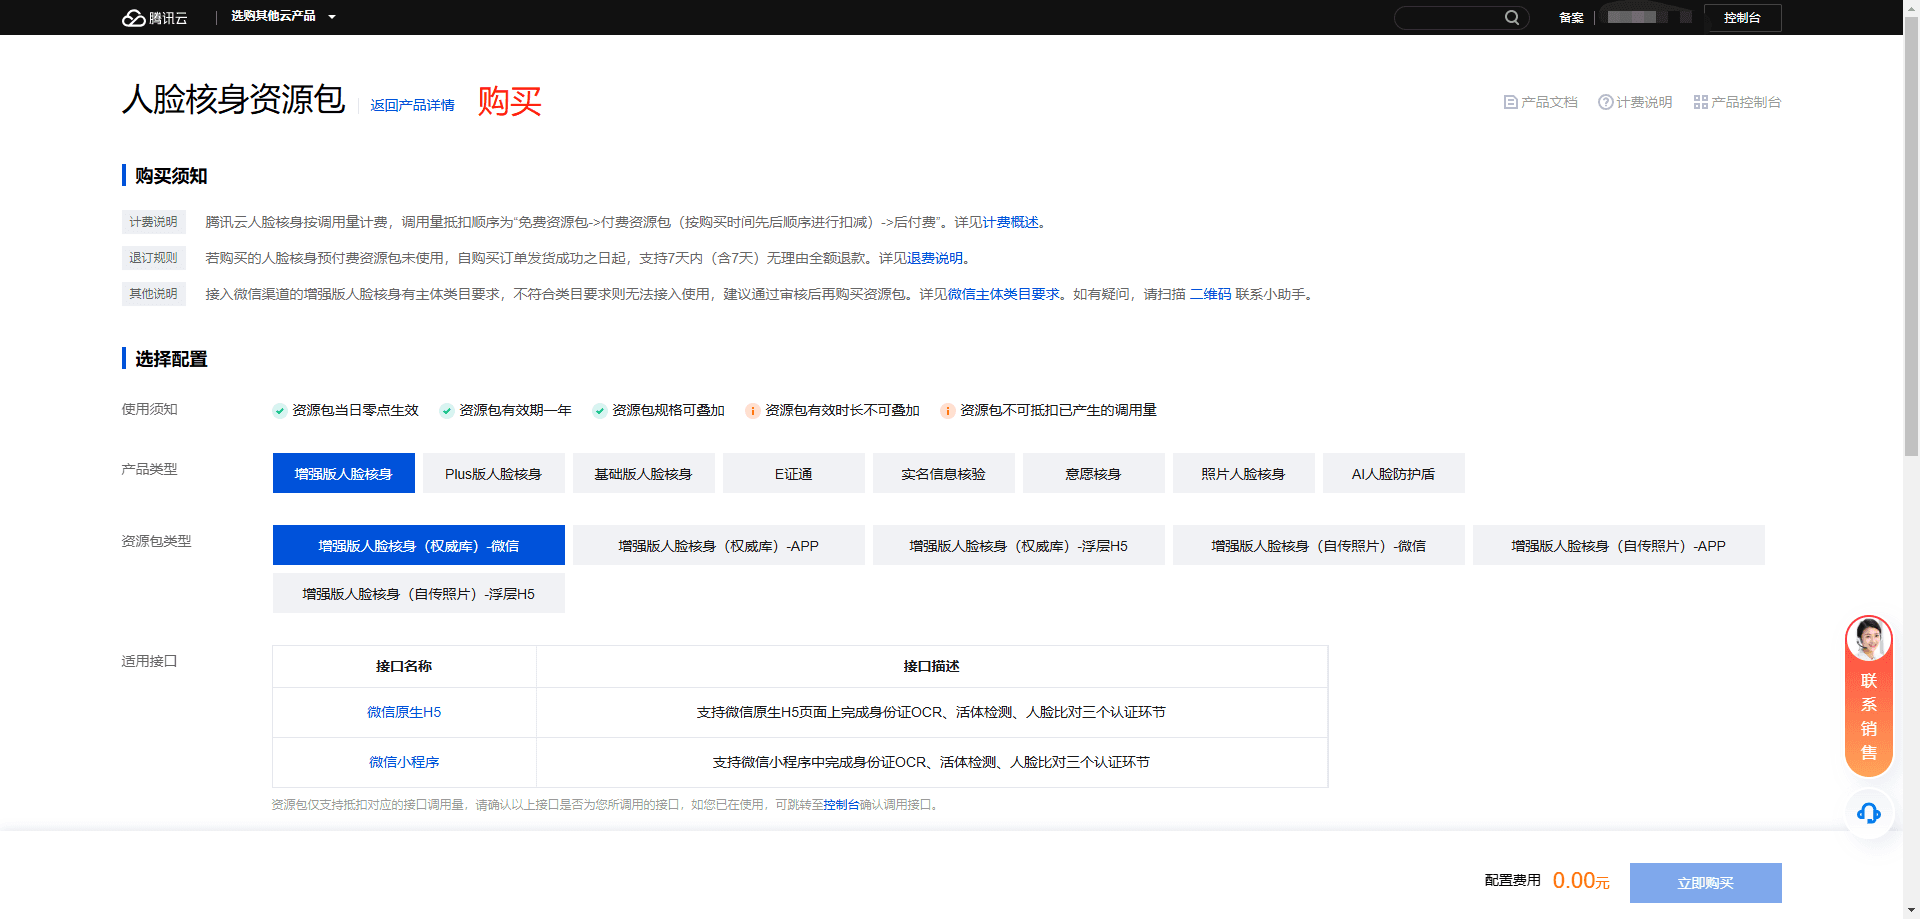
Task: Click the blurred account name
Action: point(1648,17)
